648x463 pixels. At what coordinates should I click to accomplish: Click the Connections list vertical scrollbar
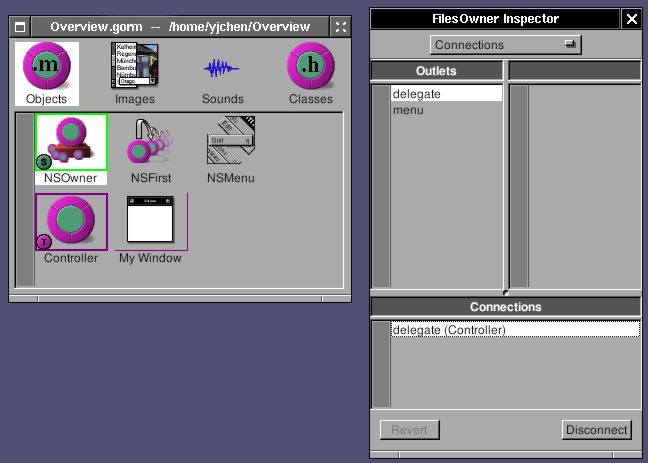(380, 364)
